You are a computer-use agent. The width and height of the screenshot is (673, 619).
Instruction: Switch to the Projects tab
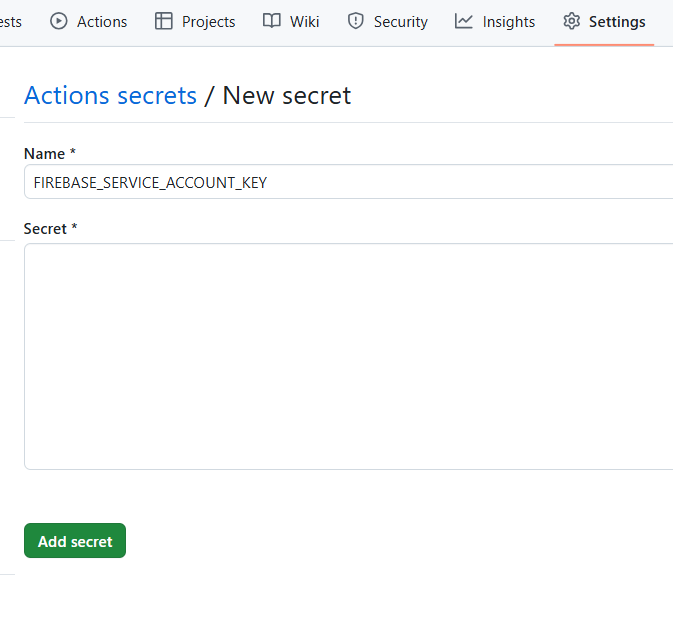click(x=195, y=21)
